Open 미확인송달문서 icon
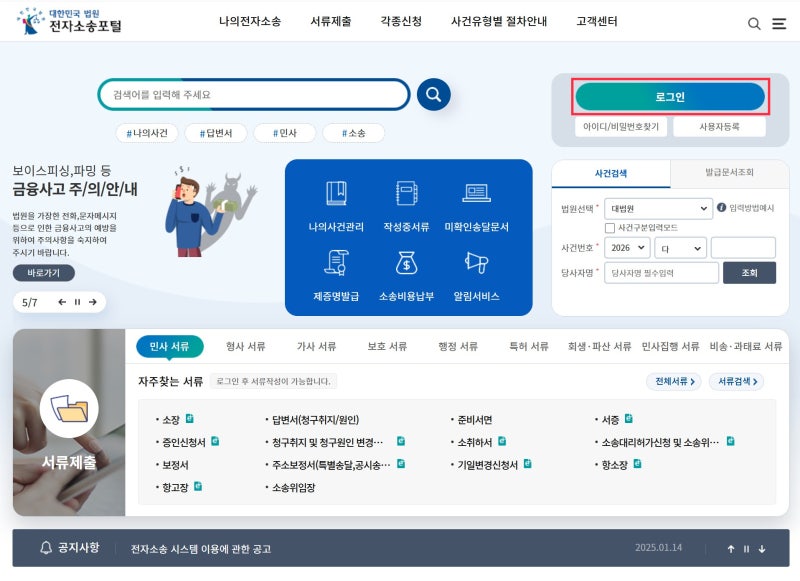This screenshot has height=581, width=800. click(x=477, y=193)
